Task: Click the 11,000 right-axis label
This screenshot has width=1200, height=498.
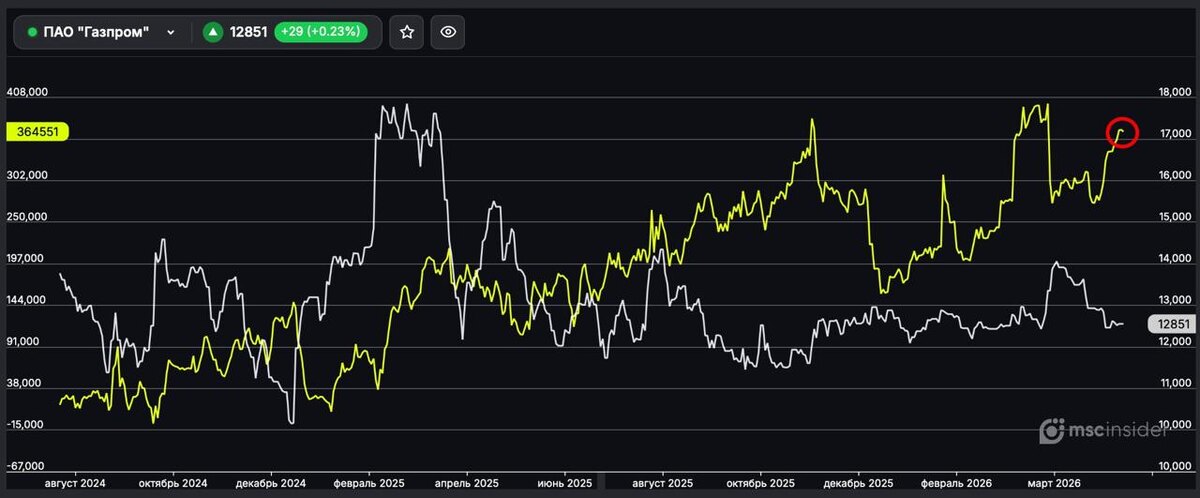Action: (1174, 383)
